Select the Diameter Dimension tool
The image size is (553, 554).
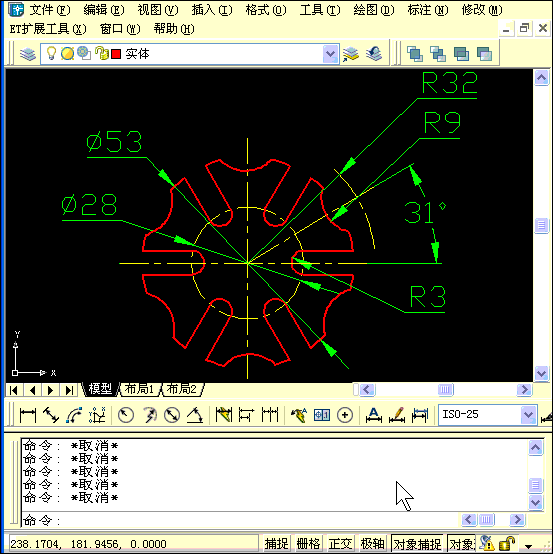172,415
